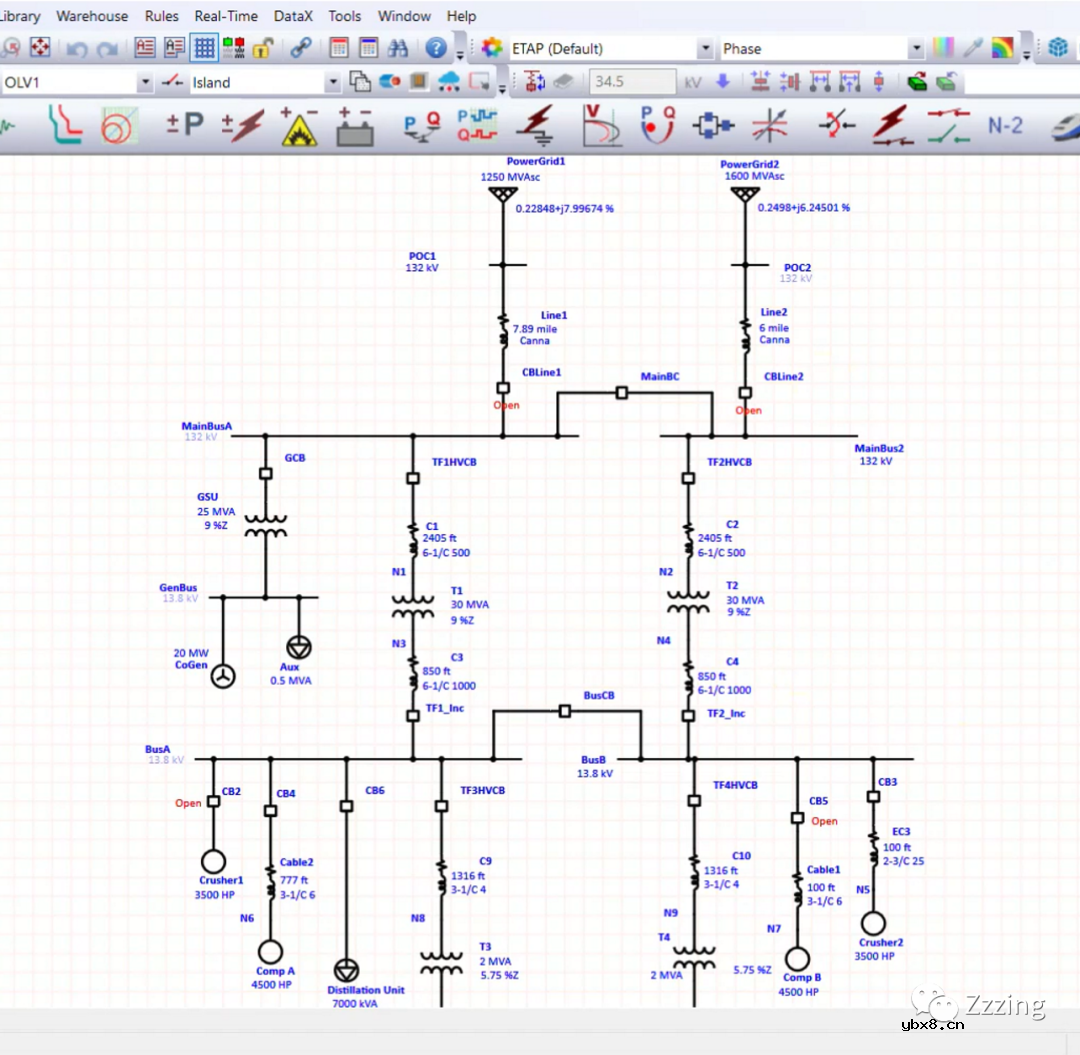Click the BusCB tie breaker symbol
The width and height of the screenshot is (1080, 1055).
pyautogui.click(x=565, y=711)
